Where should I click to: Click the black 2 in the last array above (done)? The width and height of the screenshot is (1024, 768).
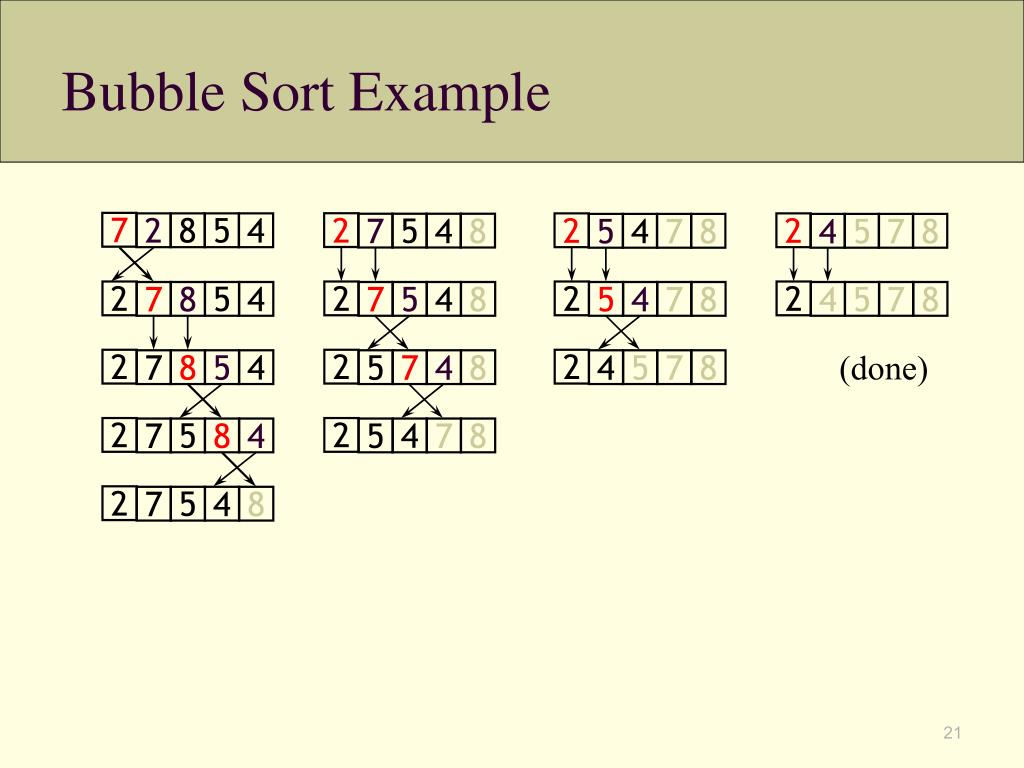pos(793,300)
